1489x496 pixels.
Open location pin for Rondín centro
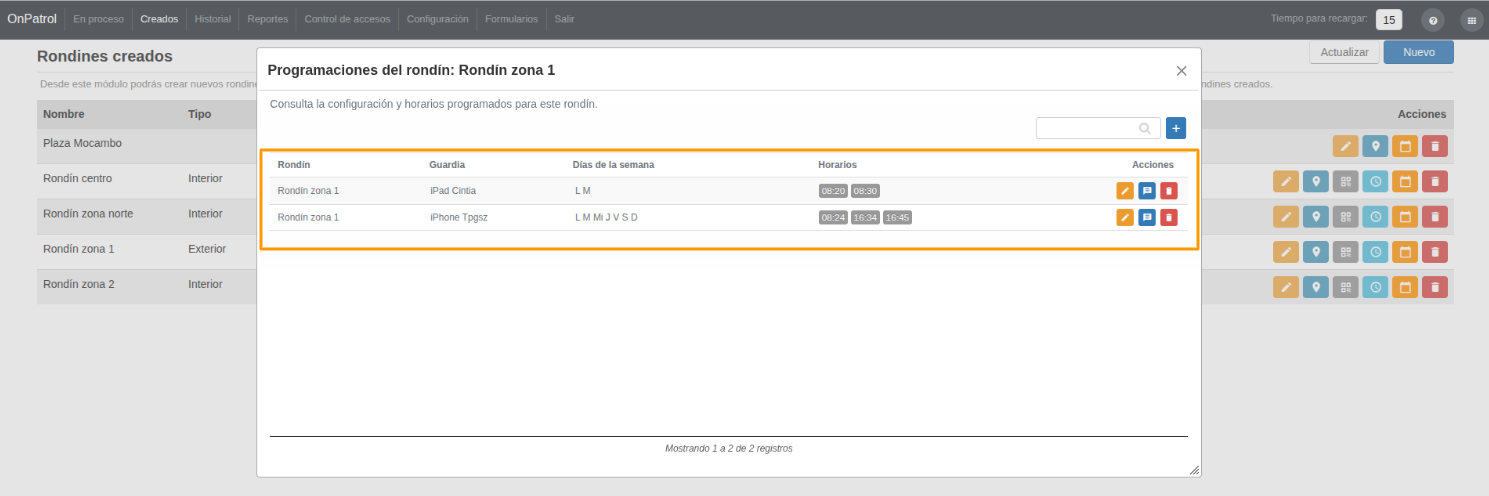pyautogui.click(x=1316, y=181)
